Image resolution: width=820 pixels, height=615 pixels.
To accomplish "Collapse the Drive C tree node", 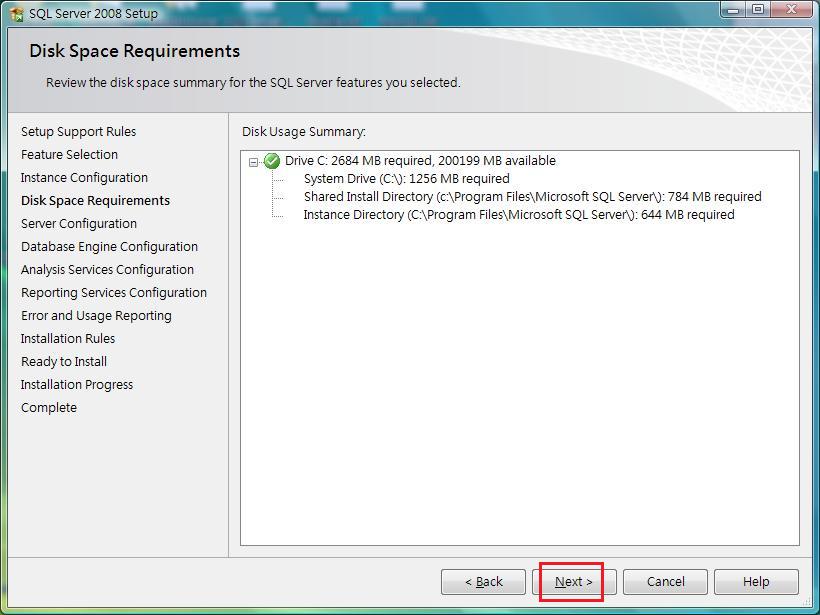I will (x=254, y=162).
